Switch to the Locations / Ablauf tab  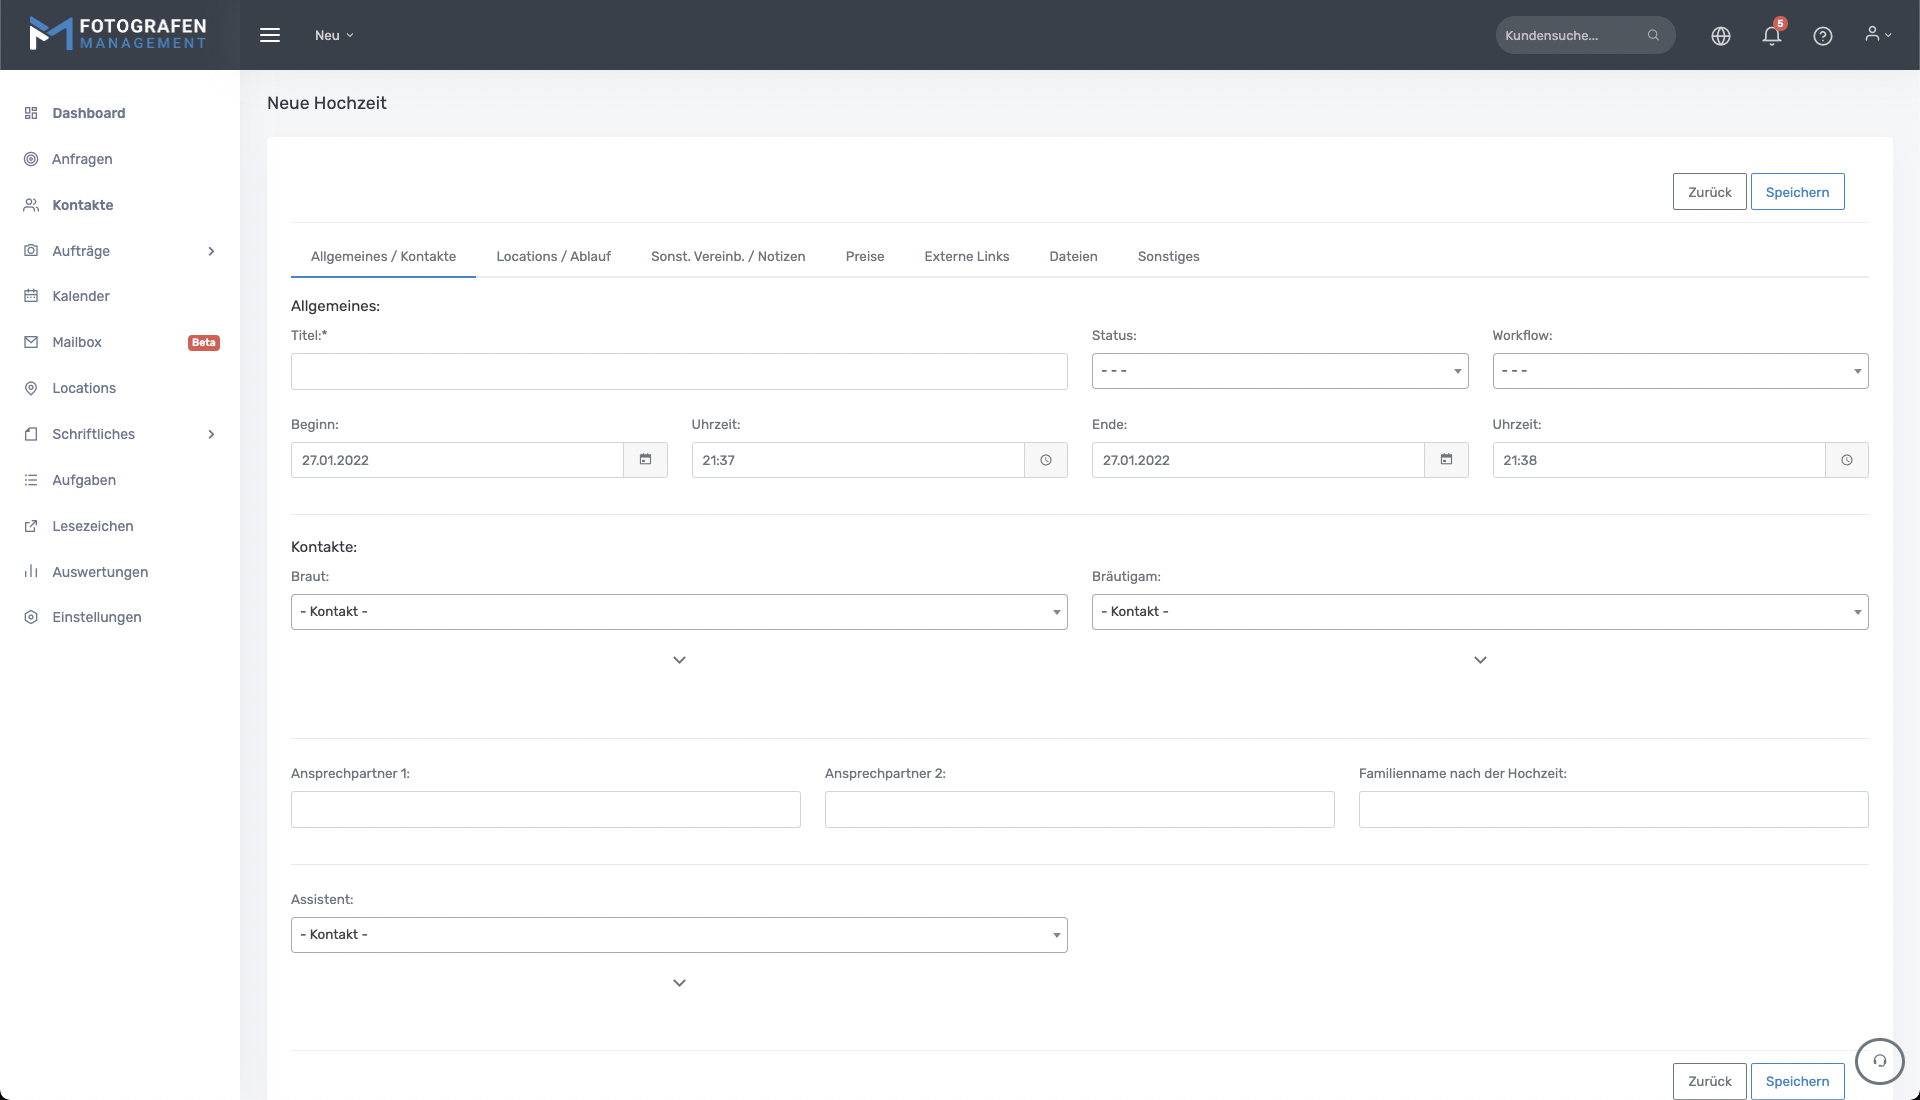553,257
